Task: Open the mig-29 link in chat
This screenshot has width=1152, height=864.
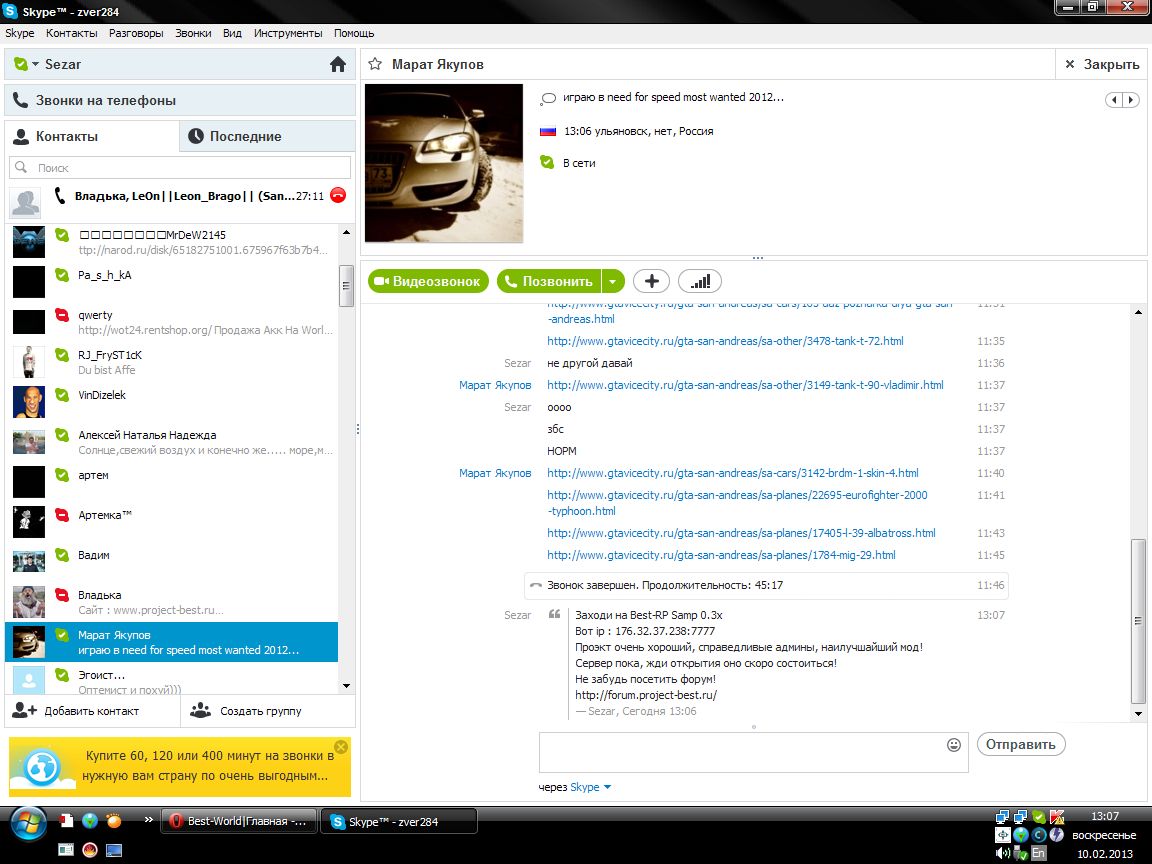Action: point(721,555)
